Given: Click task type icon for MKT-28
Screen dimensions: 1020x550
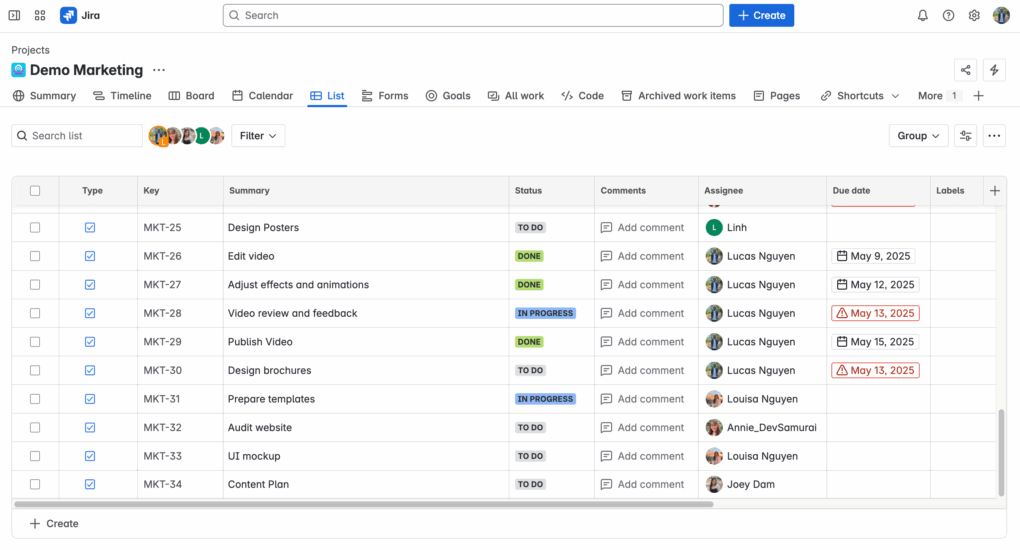Looking at the screenshot, I should [90, 313].
